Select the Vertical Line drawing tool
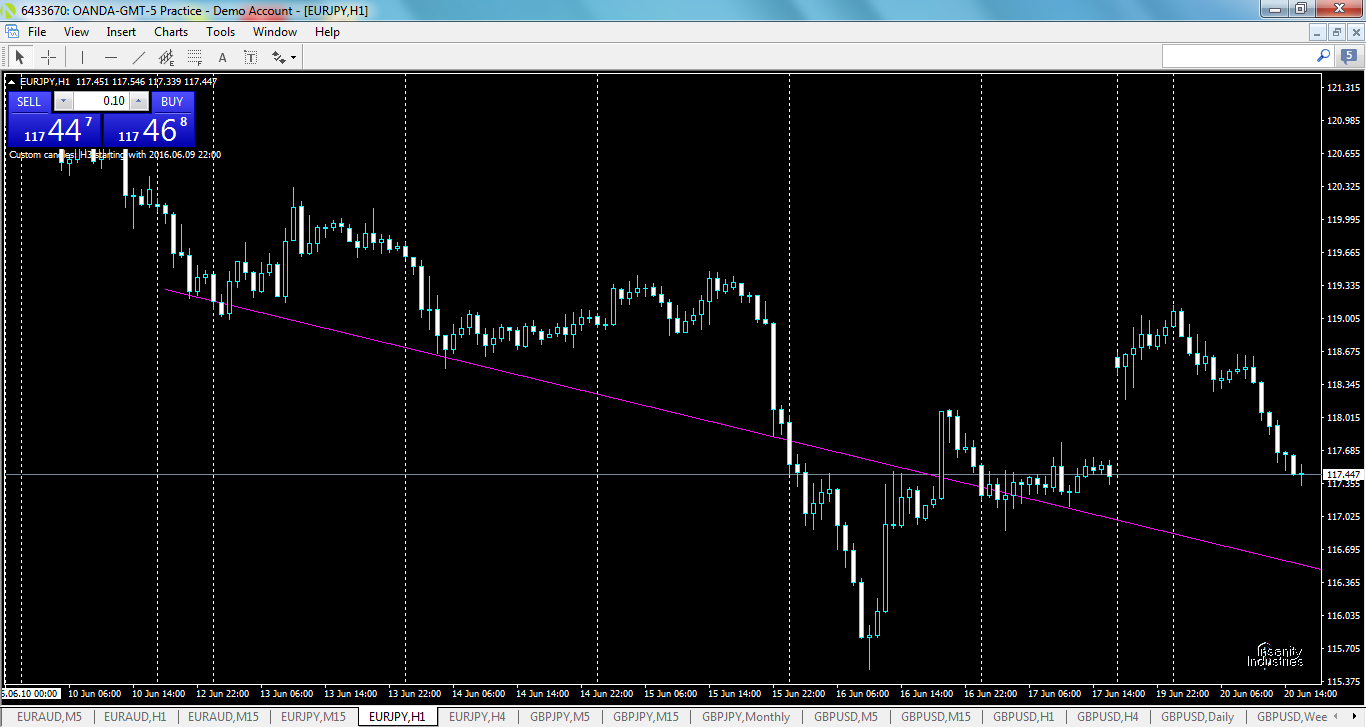The height and width of the screenshot is (728, 1366). click(81, 57)
